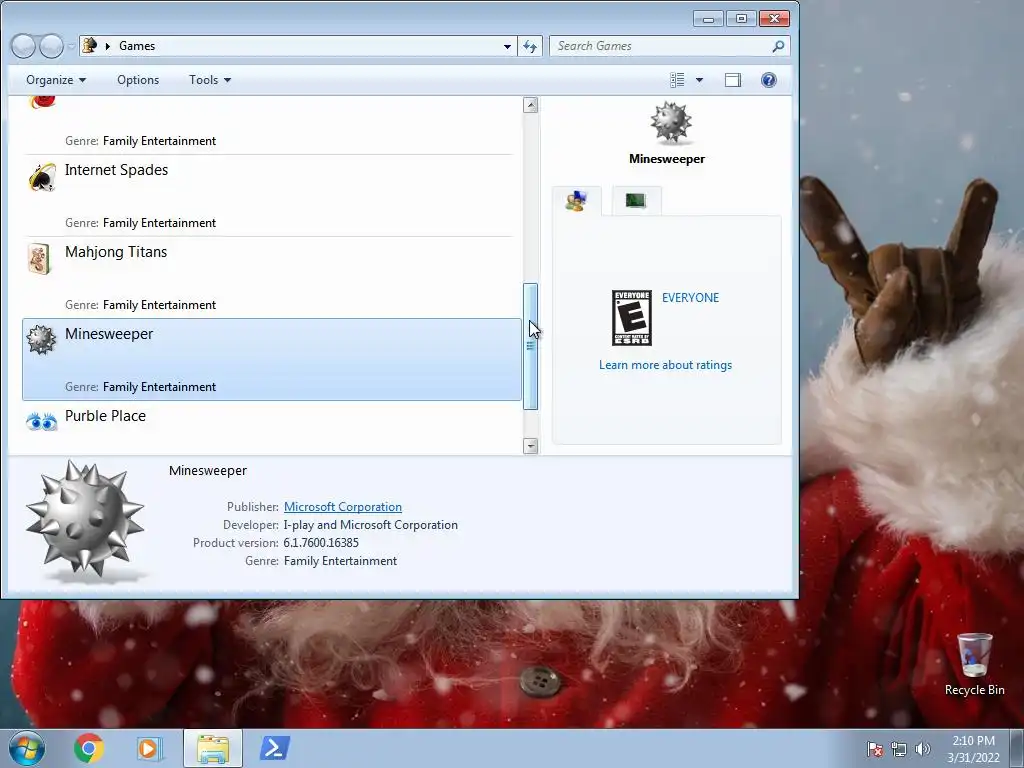Open the Explorer folder taskbar button

coord(213,748)
